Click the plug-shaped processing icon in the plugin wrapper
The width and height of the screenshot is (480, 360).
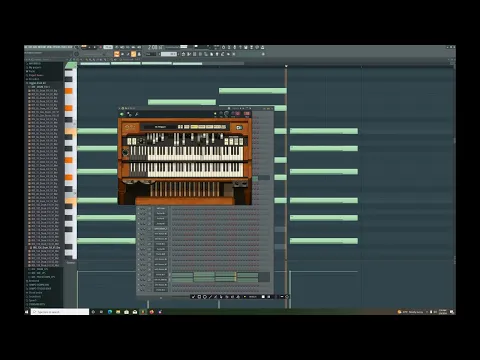(129, 114)
